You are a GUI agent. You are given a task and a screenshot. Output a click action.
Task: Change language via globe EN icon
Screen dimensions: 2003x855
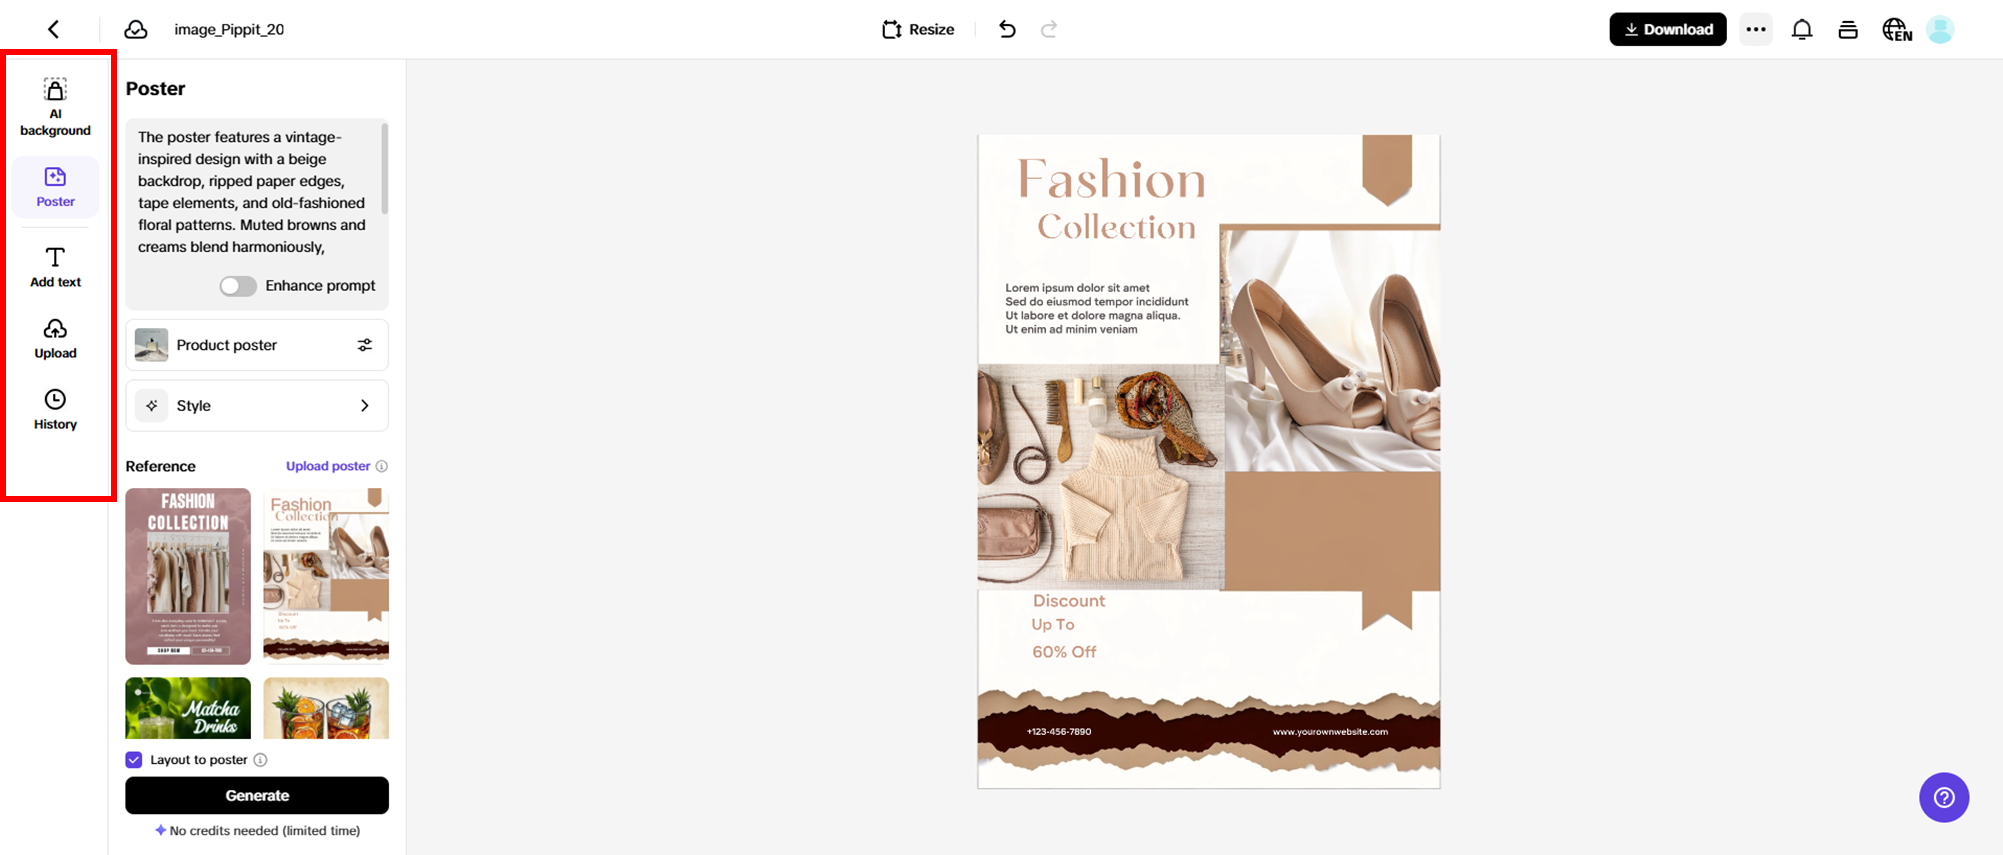pyautogui.click(x=1896, y=30)
